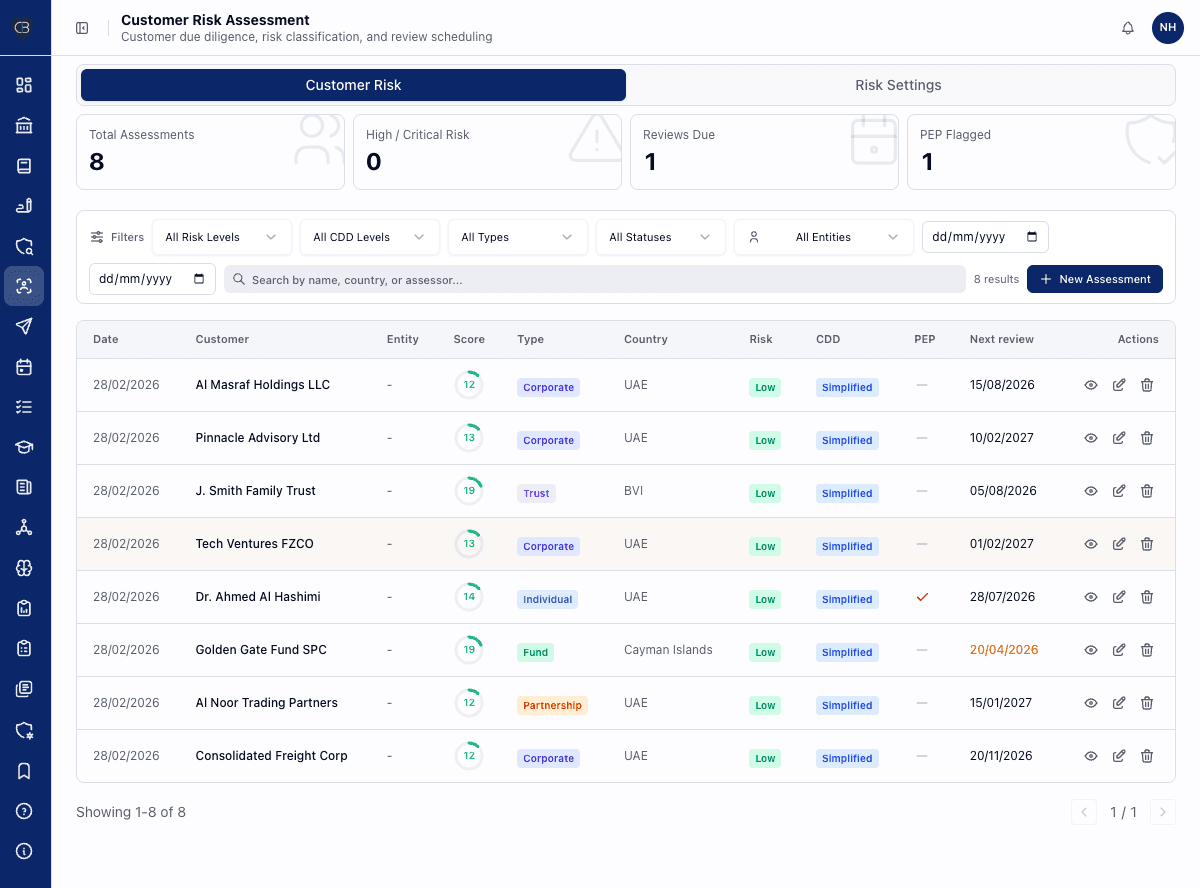Click the notification bell icon
Image resolution: width=1200 pixels, height=888 pixels.
[1128, 28]
